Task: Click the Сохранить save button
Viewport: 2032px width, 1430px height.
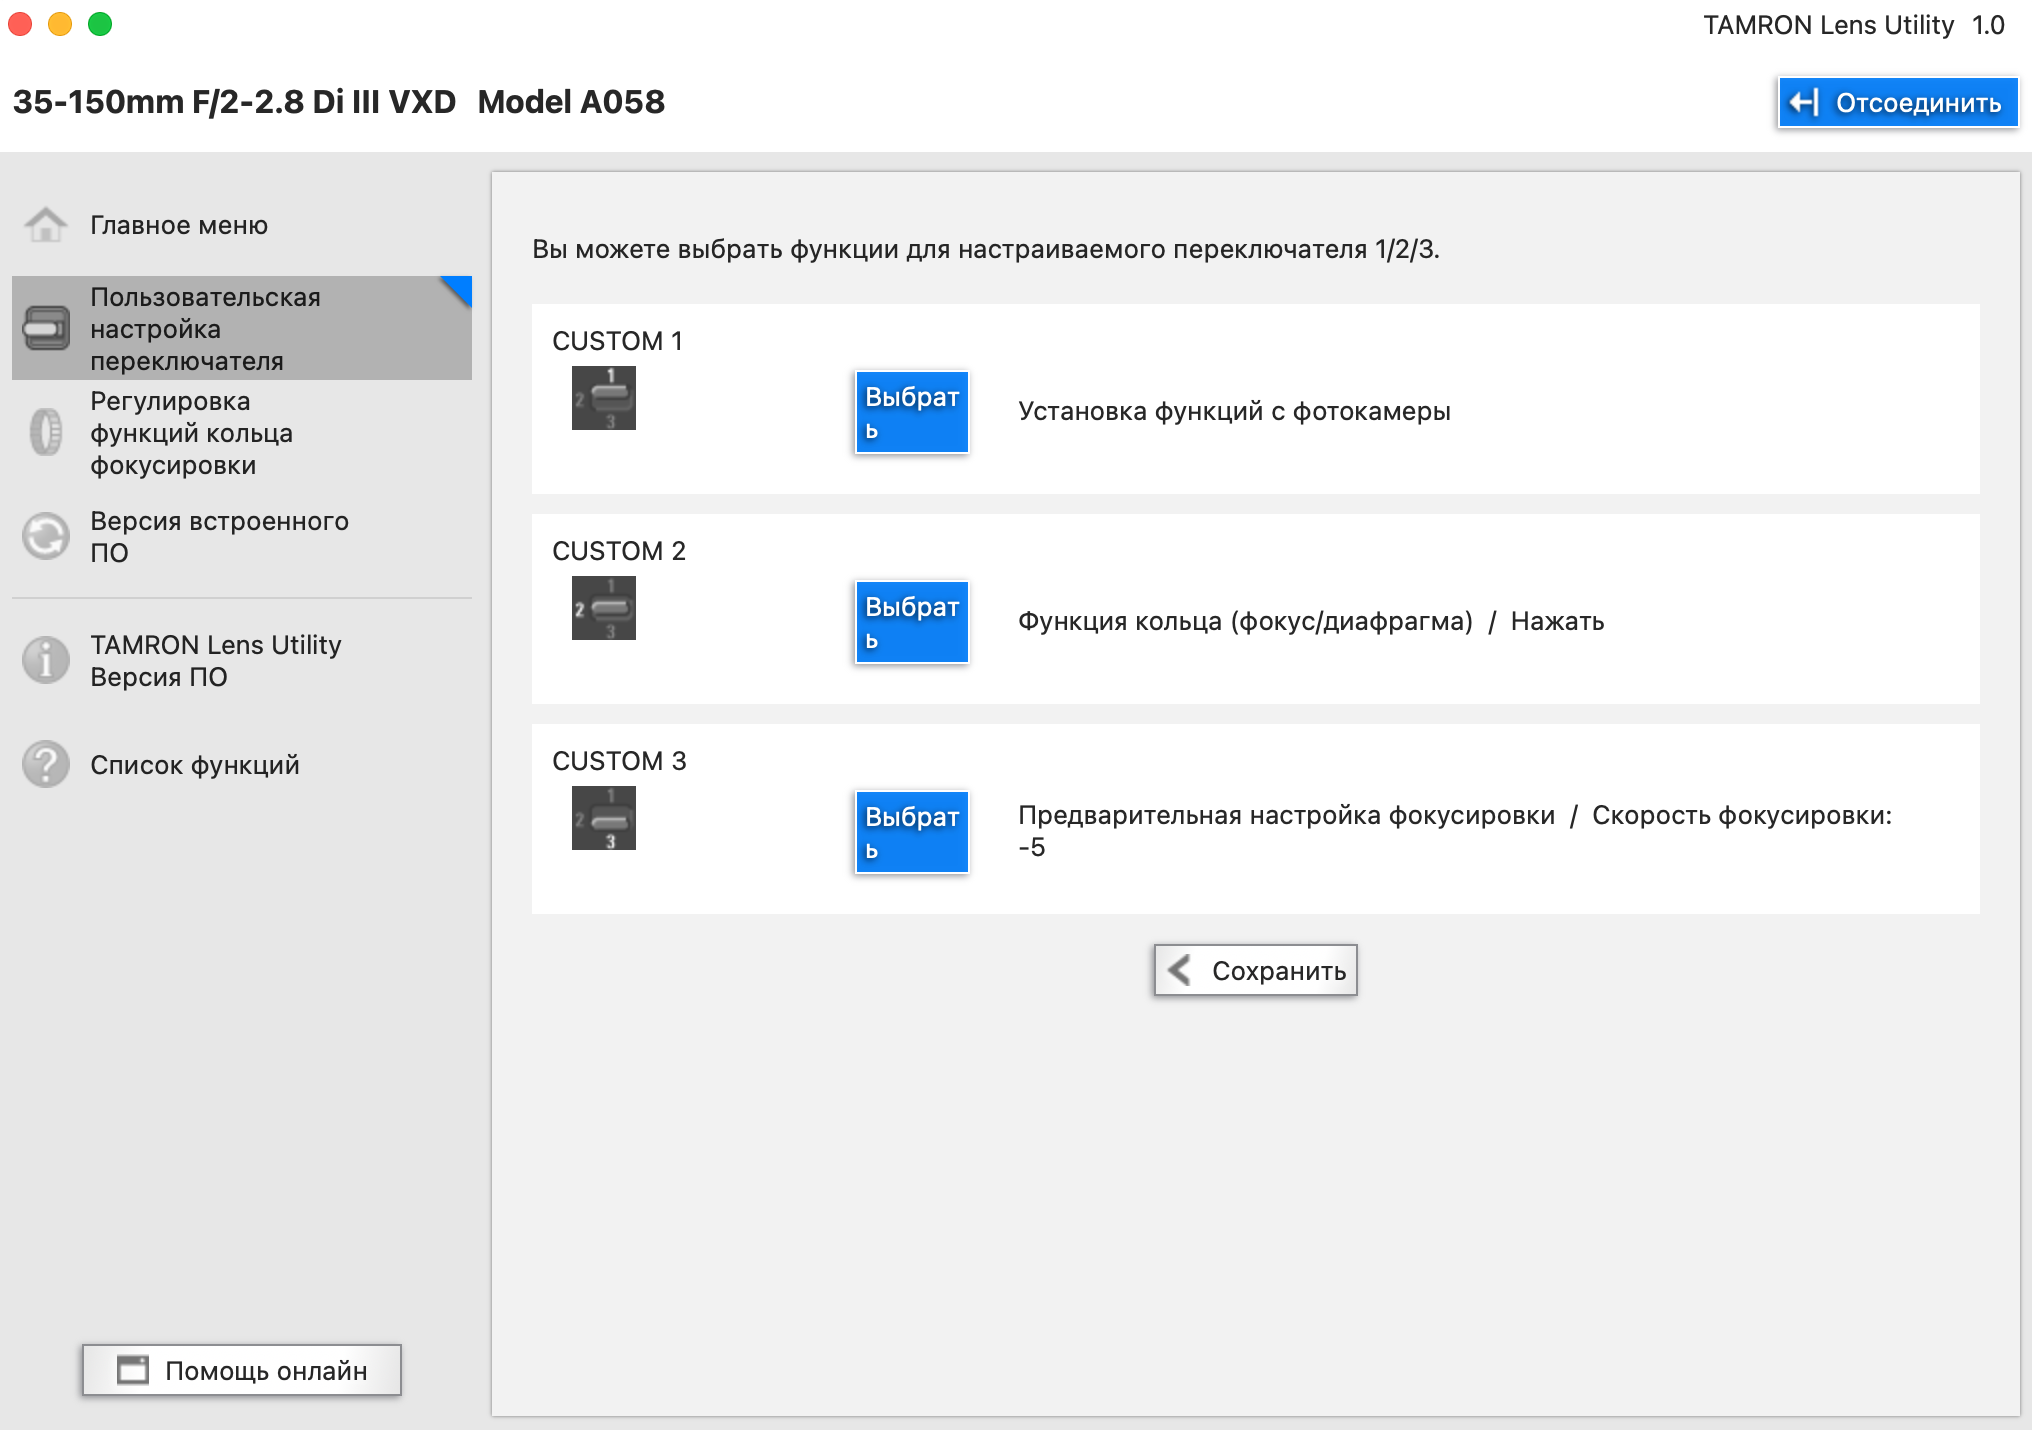Action: tap(1255, 970)
